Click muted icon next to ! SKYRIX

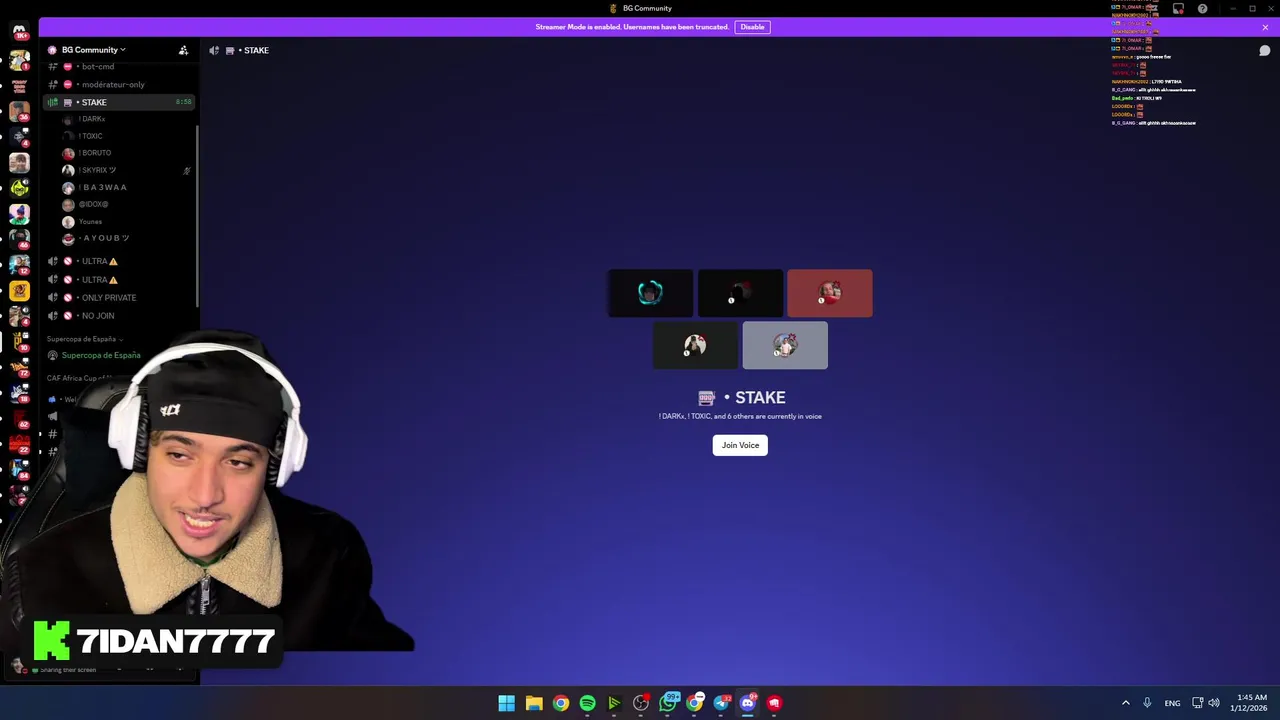pyautogui.click(x=186, y=170)
